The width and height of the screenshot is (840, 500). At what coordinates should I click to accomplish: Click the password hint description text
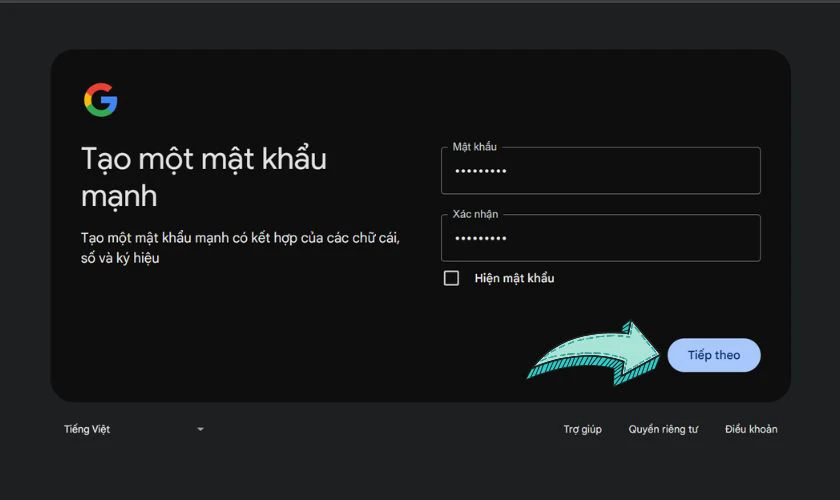(x=240, y=248)
